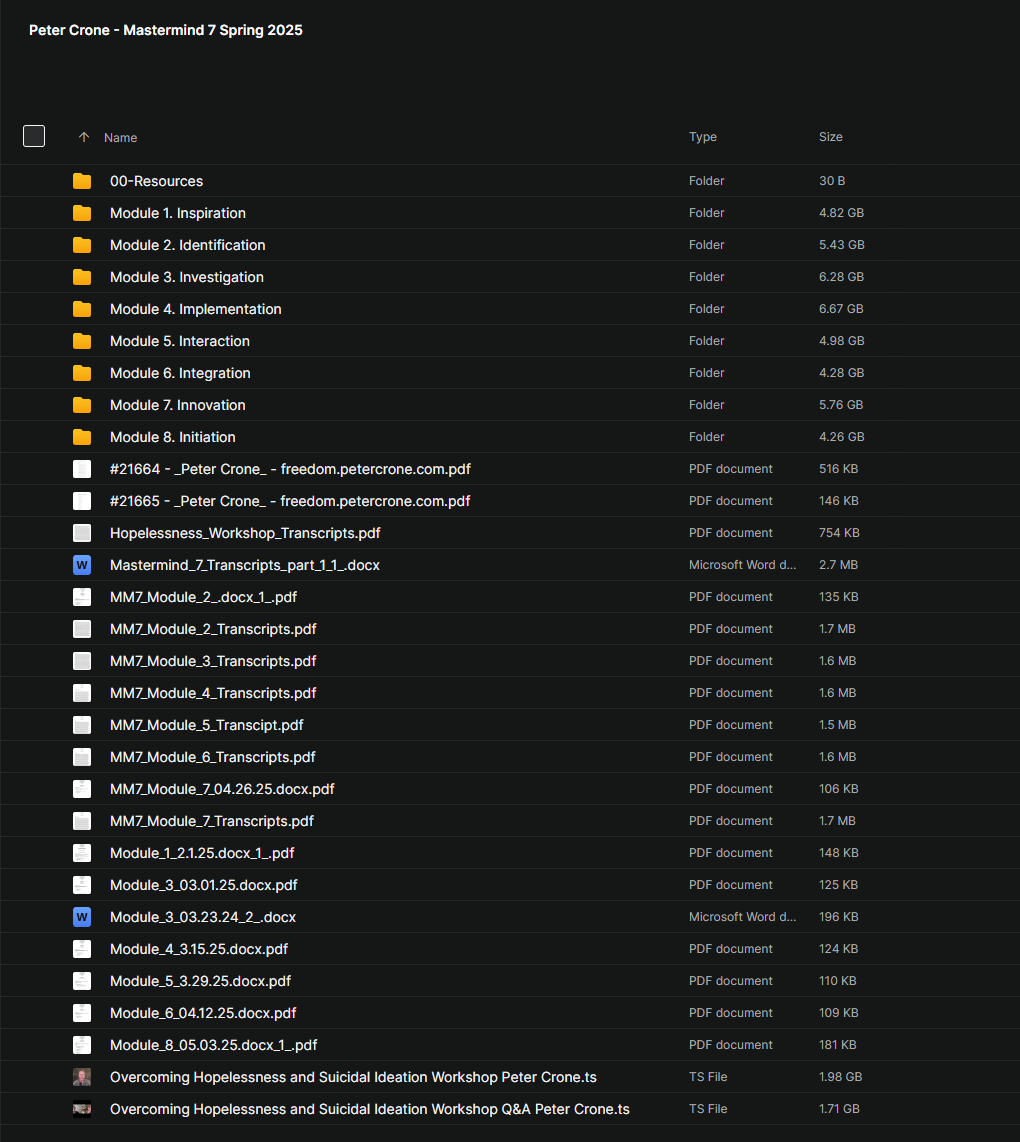Click Word icon for Mastermind_7_Transcripts_part_1_1_.docx
Screen dimensions: 1020x1142
82,565
